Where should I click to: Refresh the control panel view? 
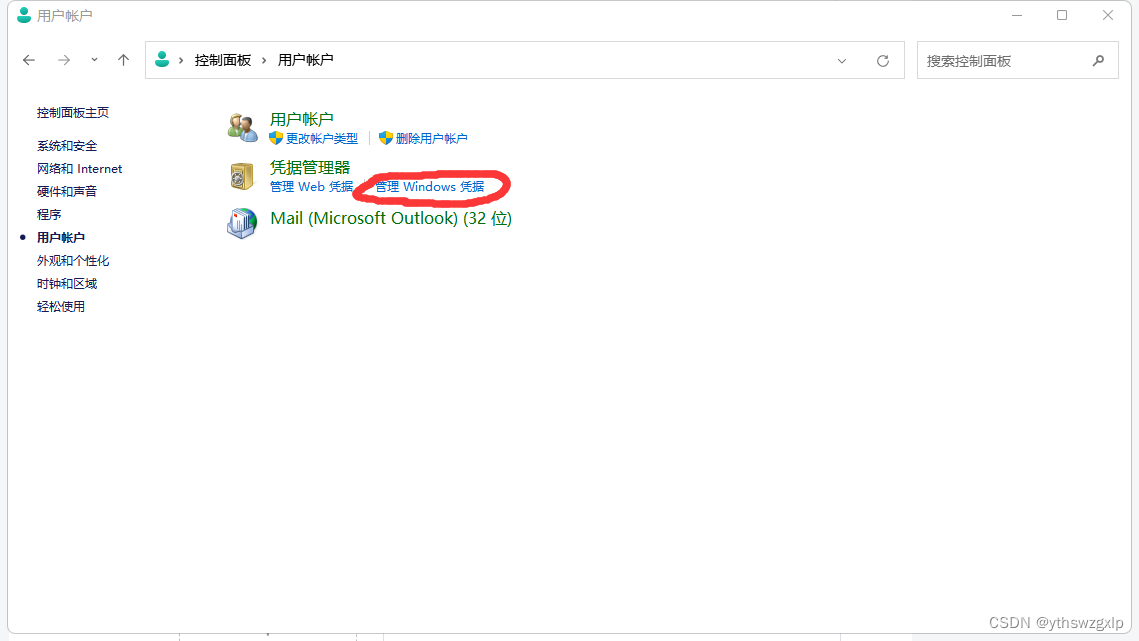[883, 61]
